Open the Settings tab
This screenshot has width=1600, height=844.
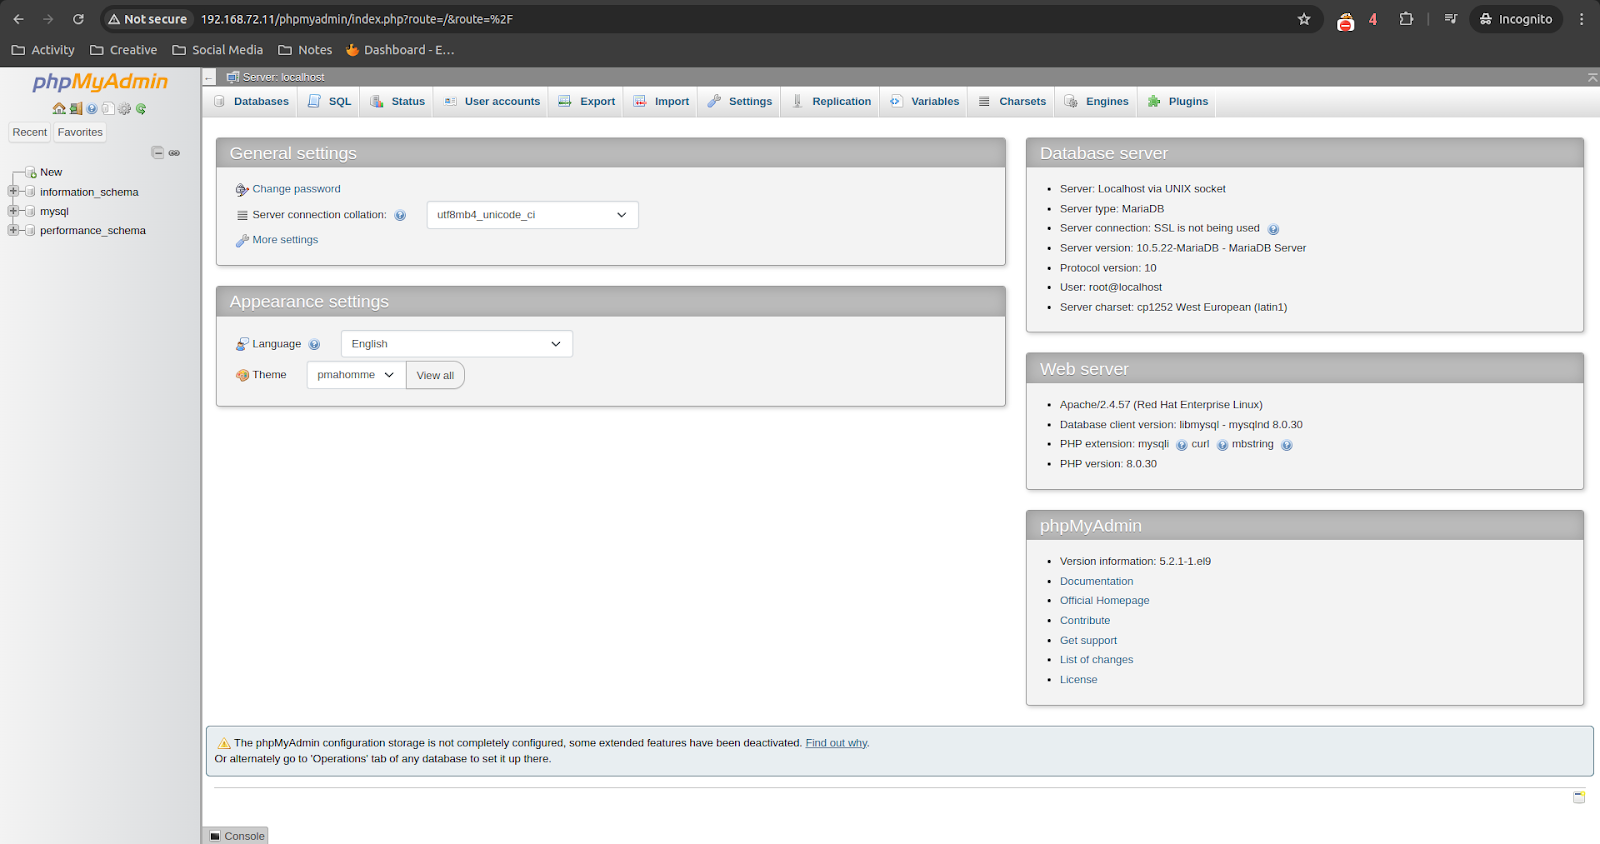(x=739, y=102)
